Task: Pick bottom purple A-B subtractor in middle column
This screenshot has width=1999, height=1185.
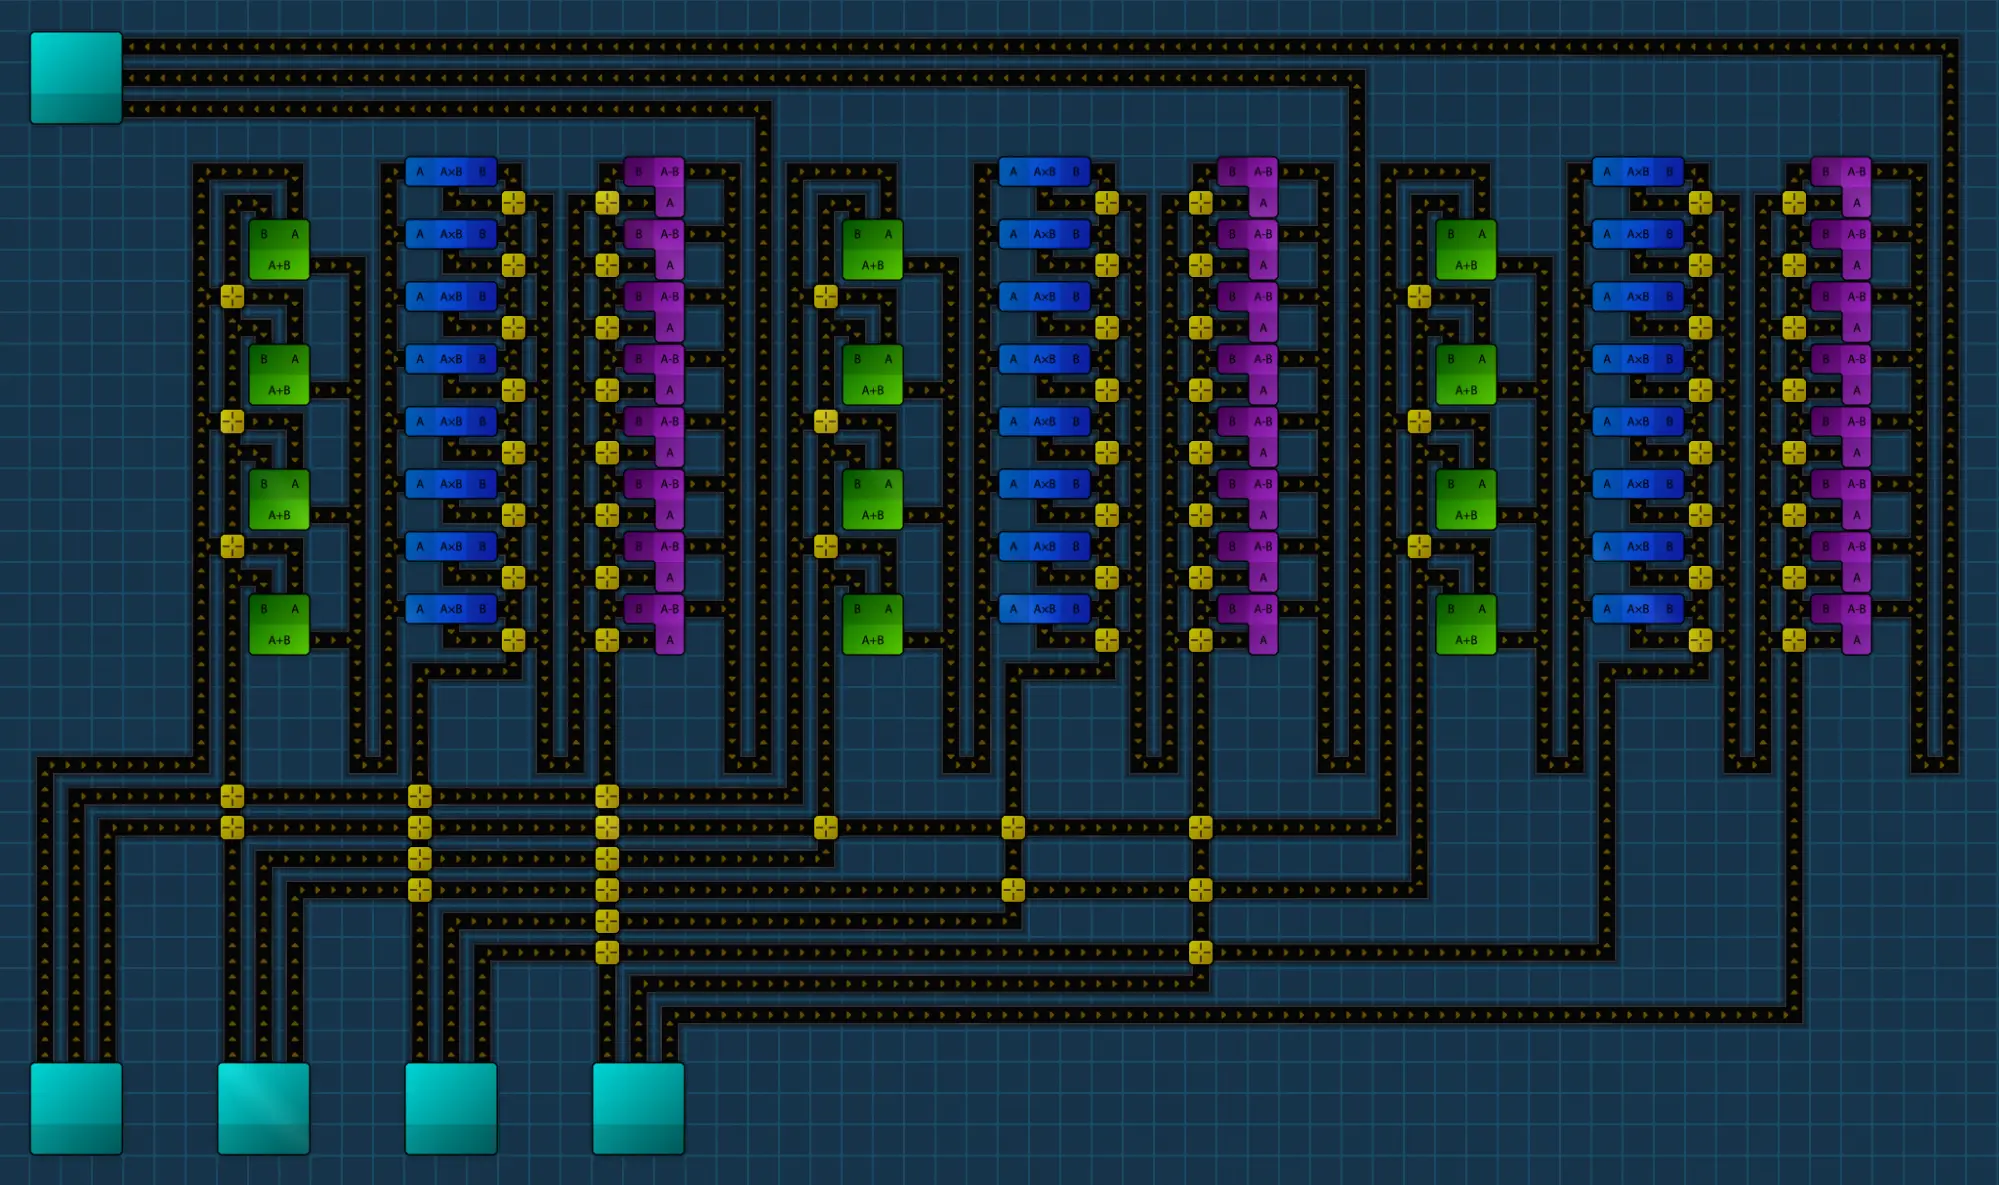Action: coord(1250,624)
